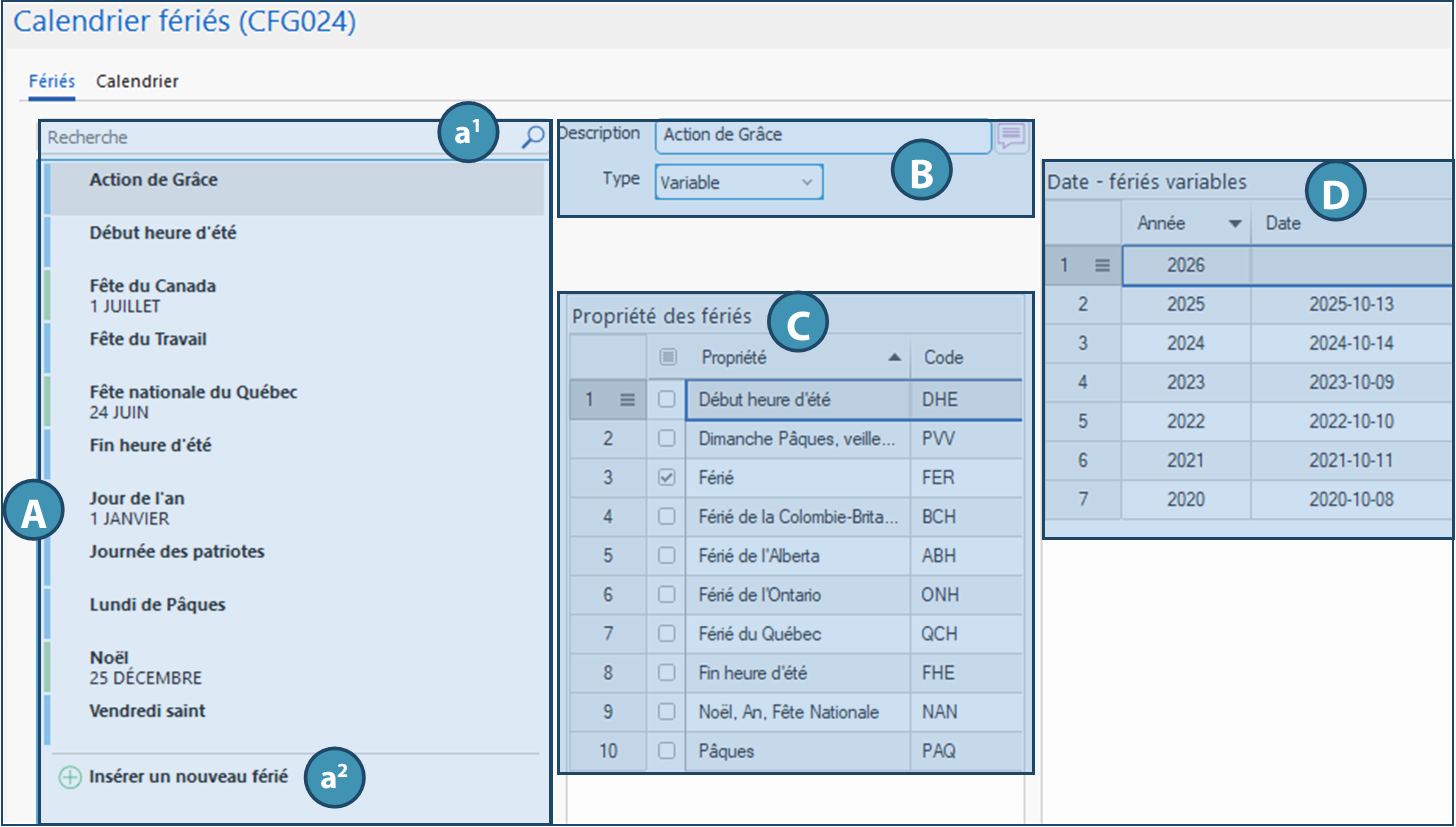Select Vendredi saint in the holiday list
Viewport: 1456px width, 827px height.
pos(147,711)
